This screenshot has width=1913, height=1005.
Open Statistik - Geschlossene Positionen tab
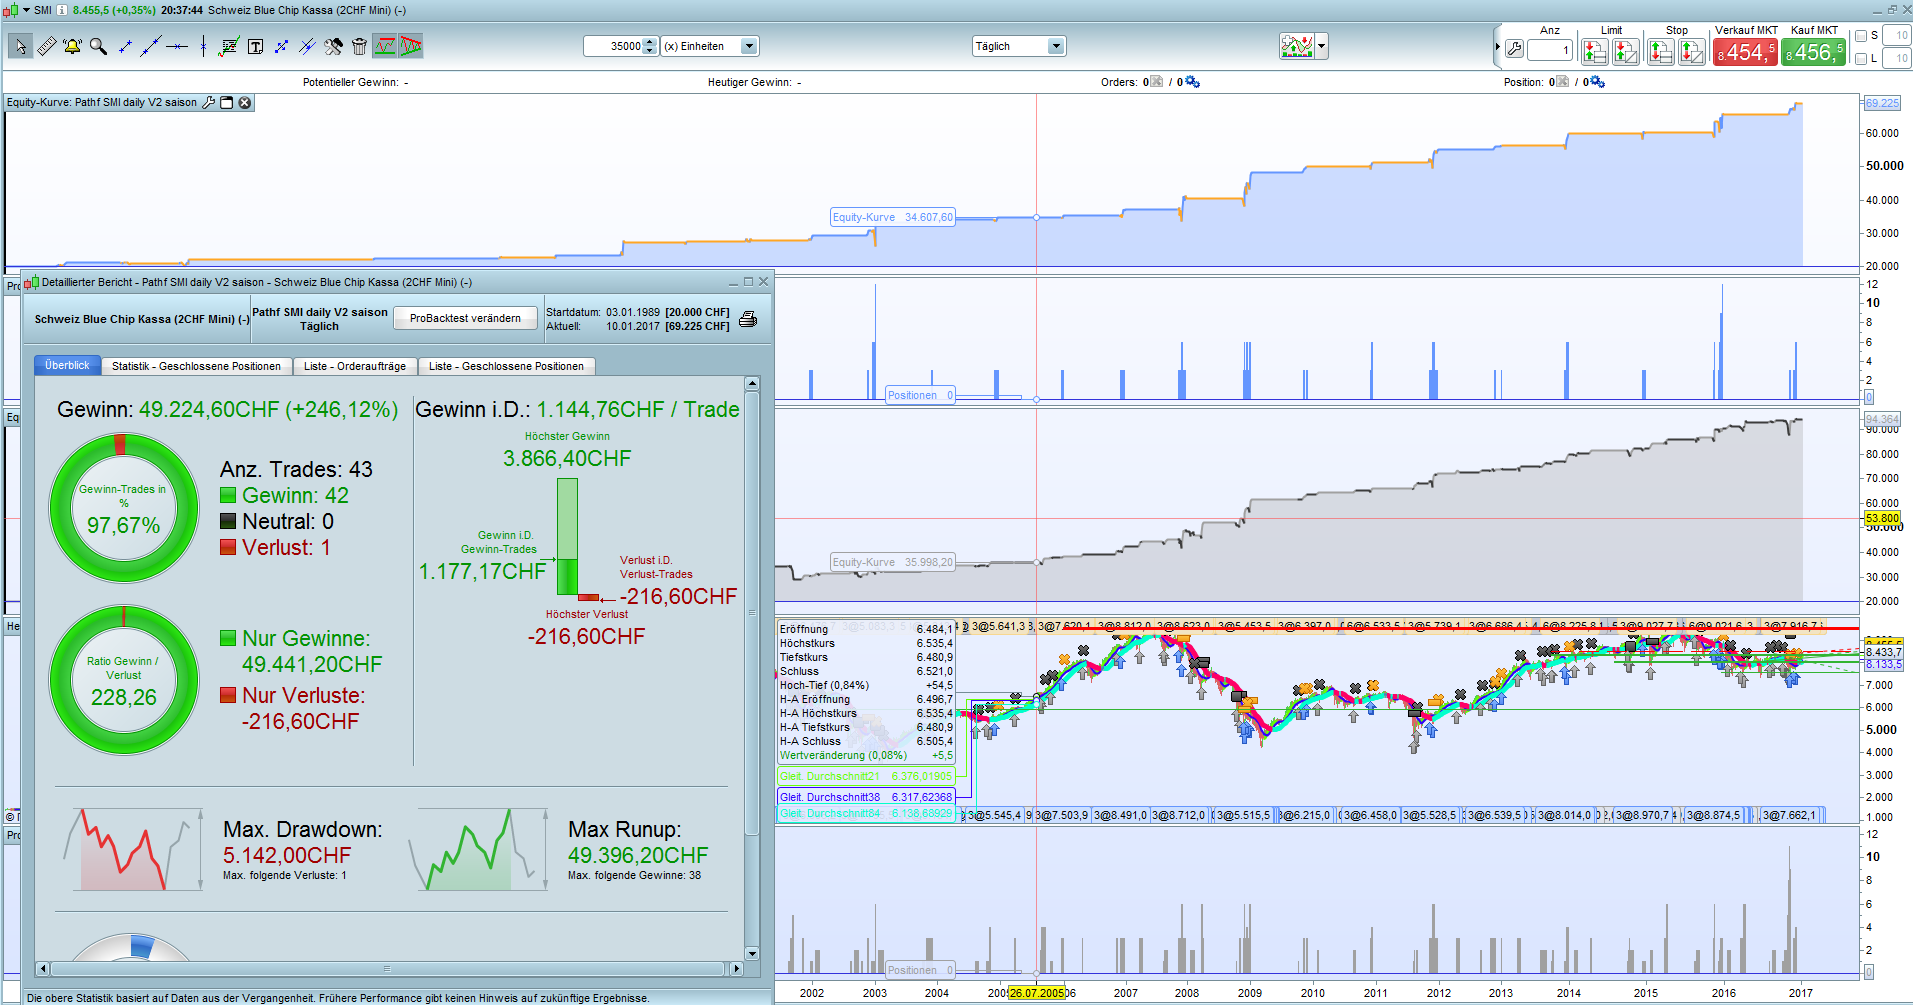pos(196,366)
